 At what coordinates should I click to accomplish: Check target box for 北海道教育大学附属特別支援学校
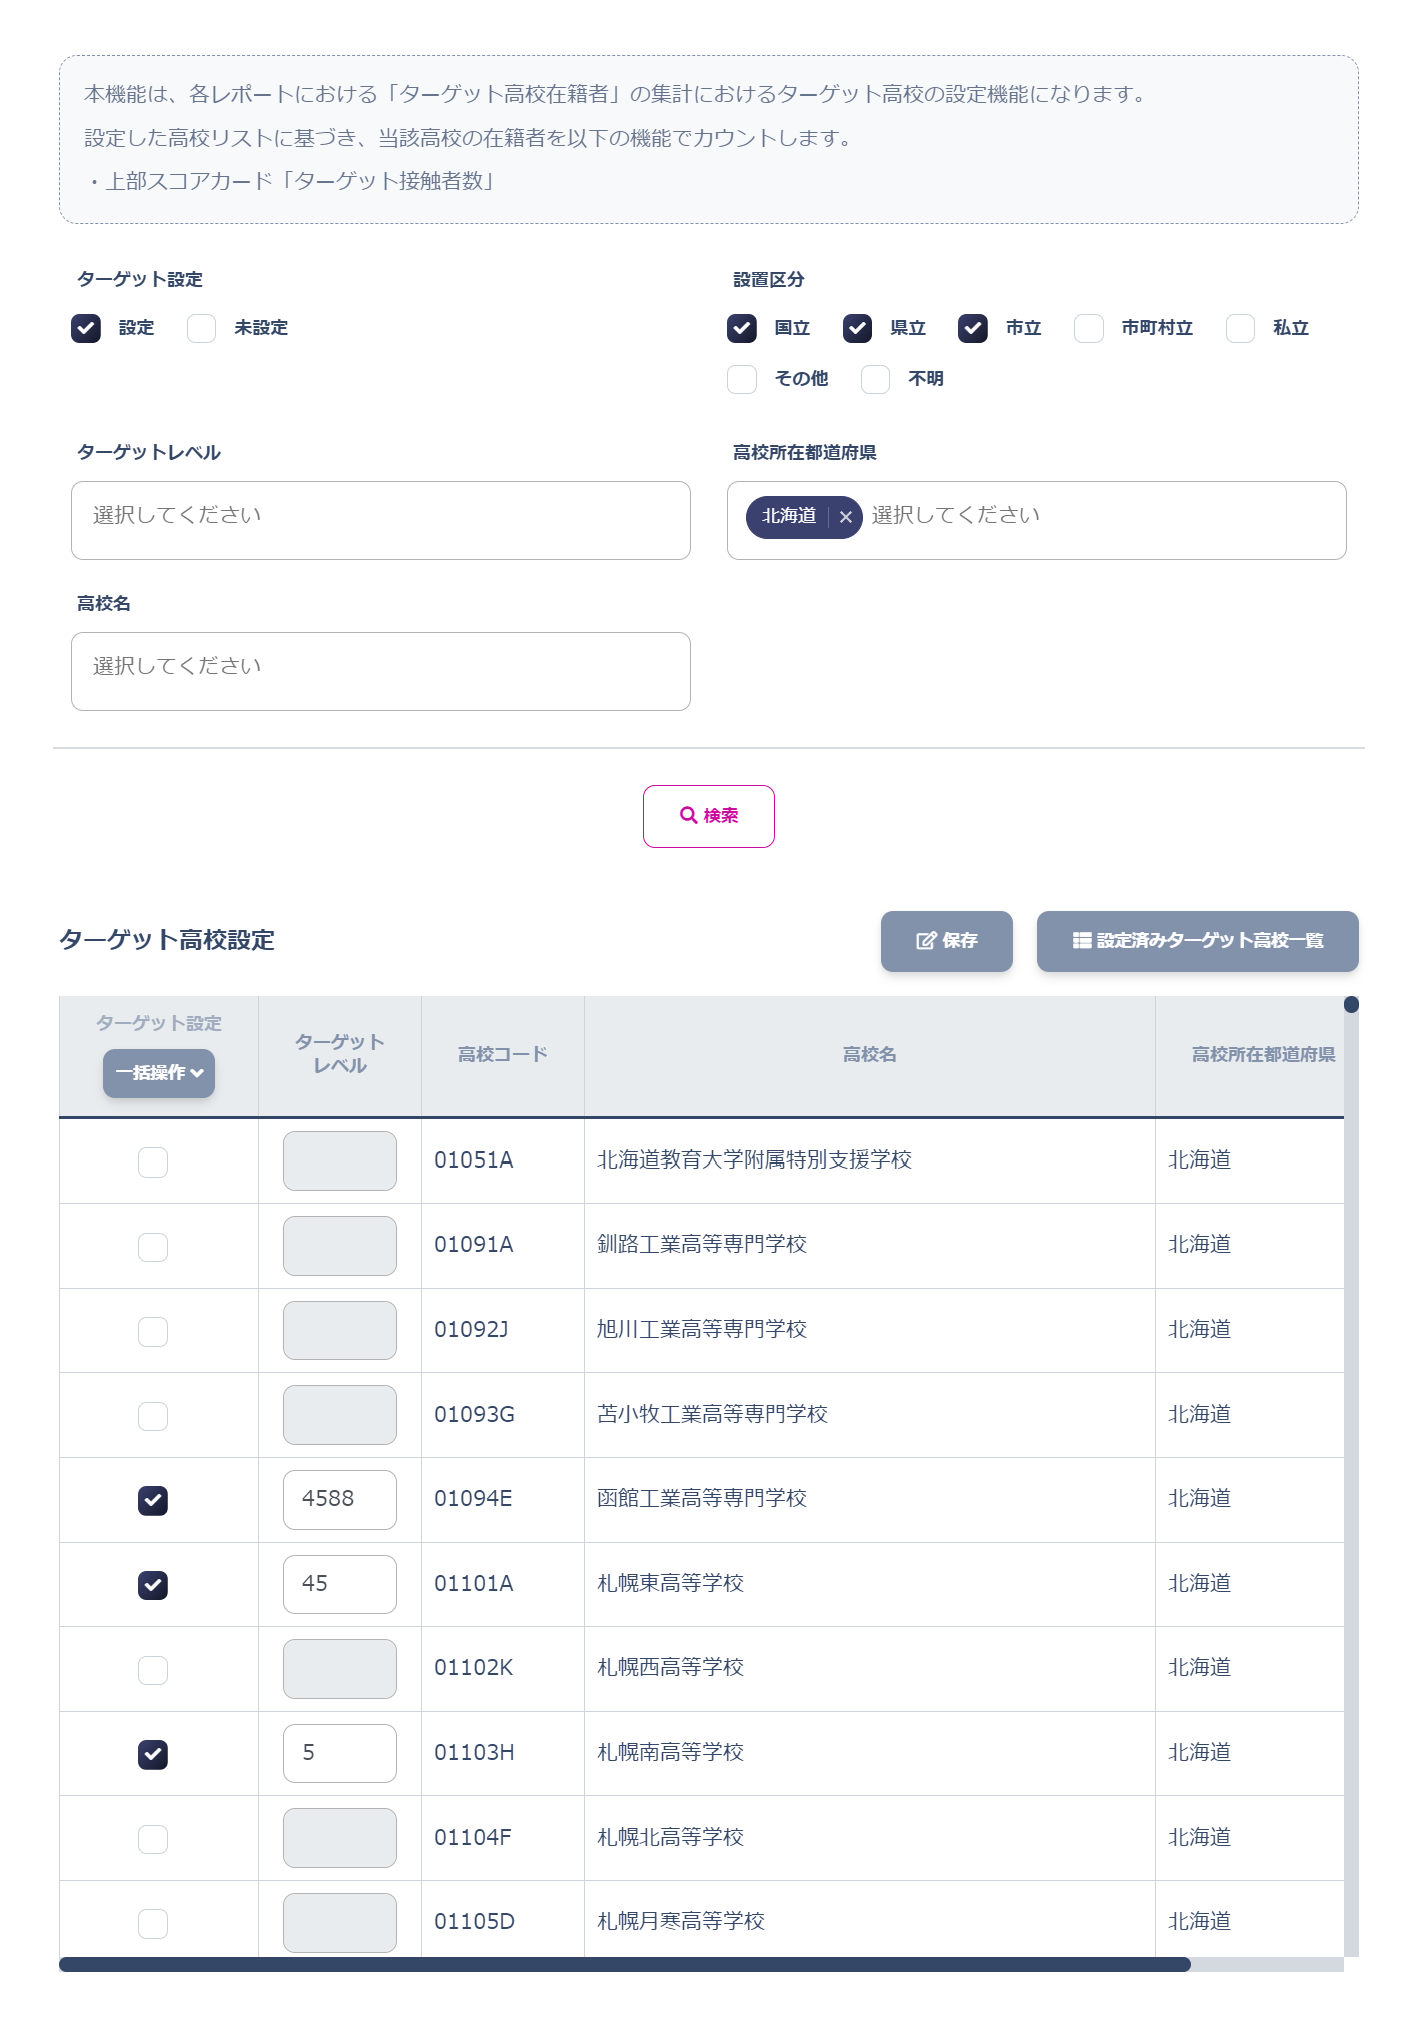tap(153, 1162)
